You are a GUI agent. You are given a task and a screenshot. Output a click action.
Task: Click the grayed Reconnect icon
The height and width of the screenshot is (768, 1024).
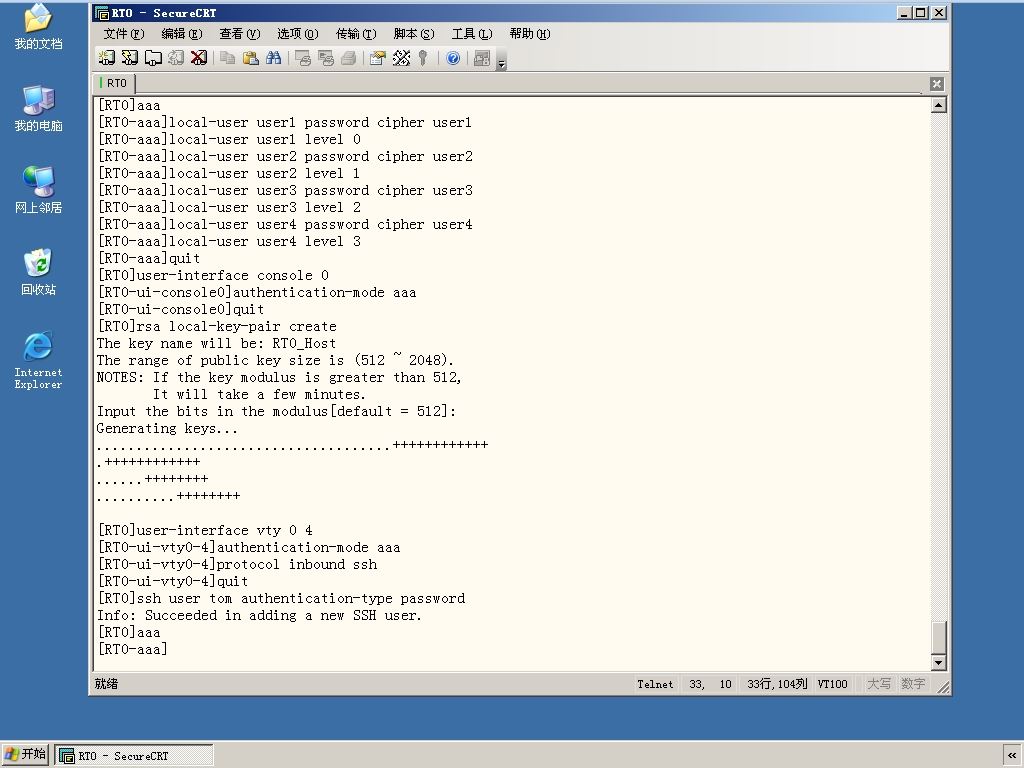coord(176,58)
